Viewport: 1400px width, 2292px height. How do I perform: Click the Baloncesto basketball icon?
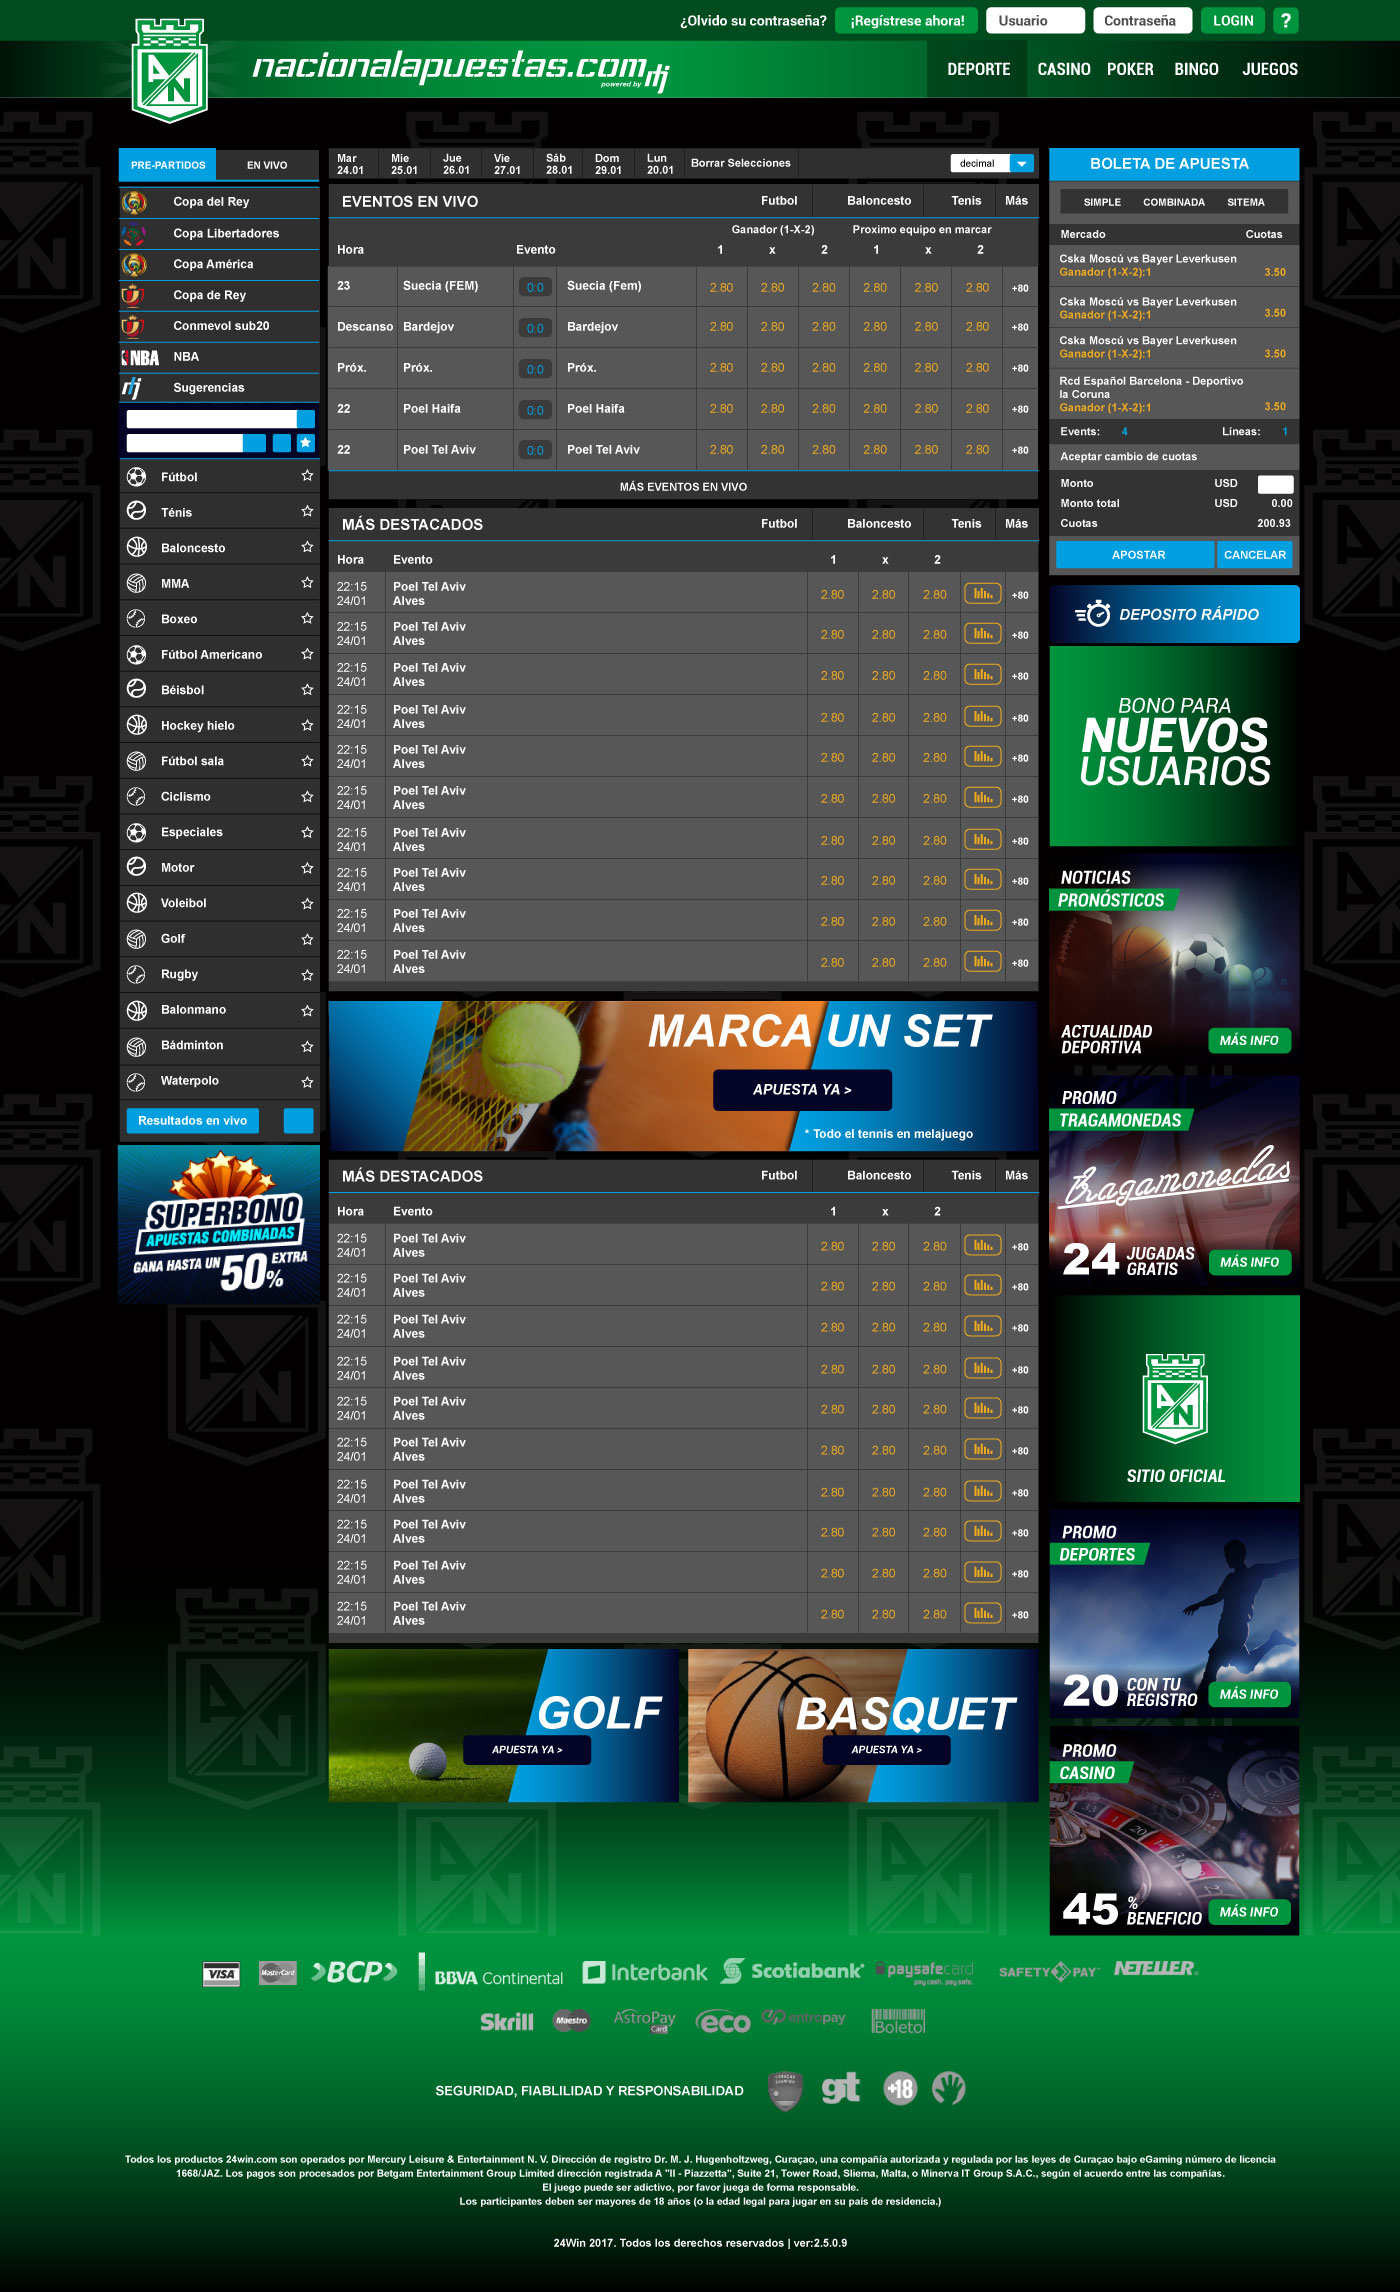click(137, 548)
